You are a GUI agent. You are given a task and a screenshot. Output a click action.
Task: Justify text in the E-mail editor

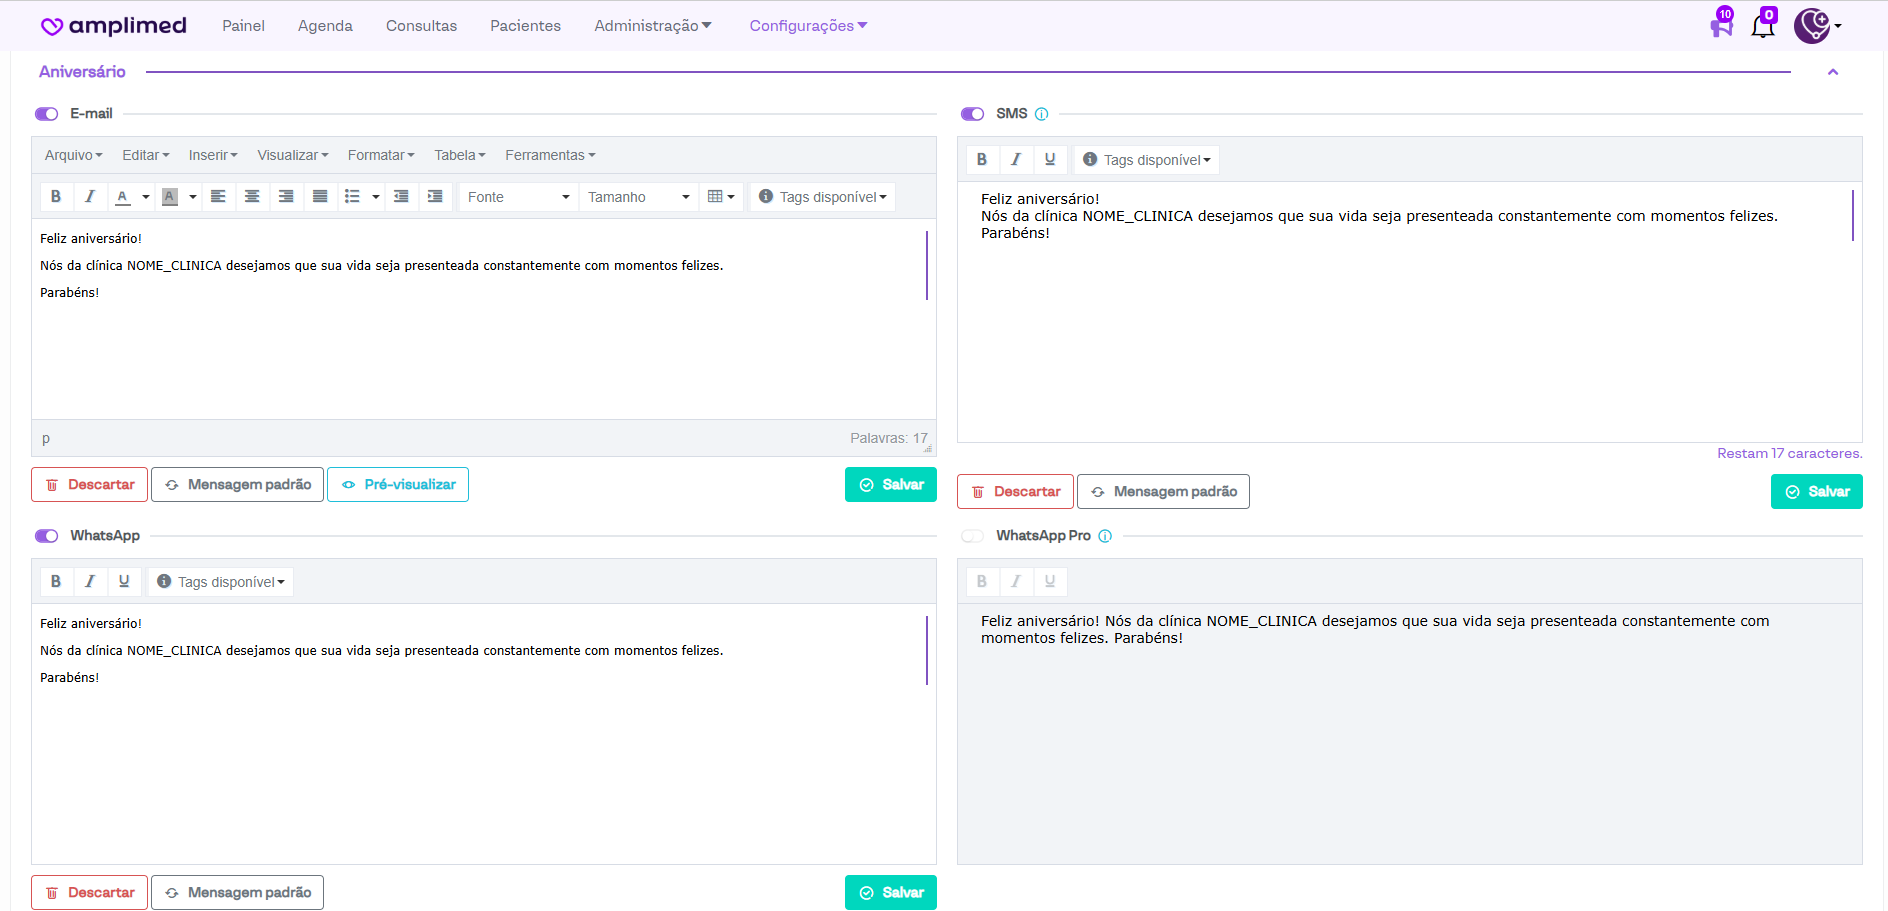[320, 197]
